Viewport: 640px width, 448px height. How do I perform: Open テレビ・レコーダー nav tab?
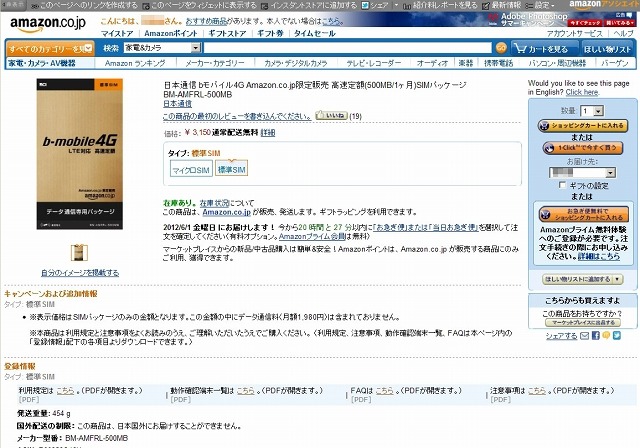[373, 63]
